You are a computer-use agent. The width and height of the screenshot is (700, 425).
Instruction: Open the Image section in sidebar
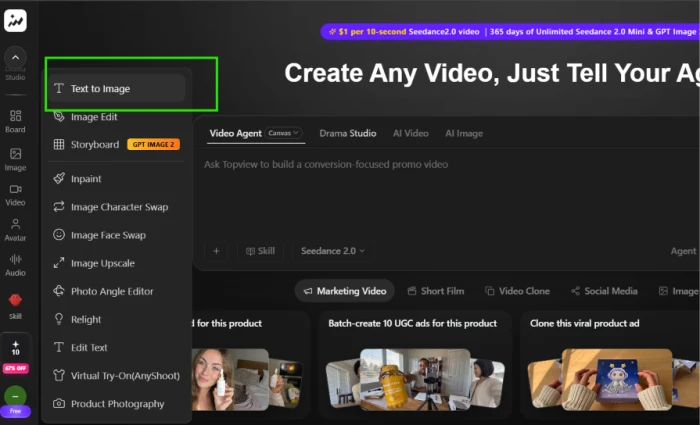point(15,160)
